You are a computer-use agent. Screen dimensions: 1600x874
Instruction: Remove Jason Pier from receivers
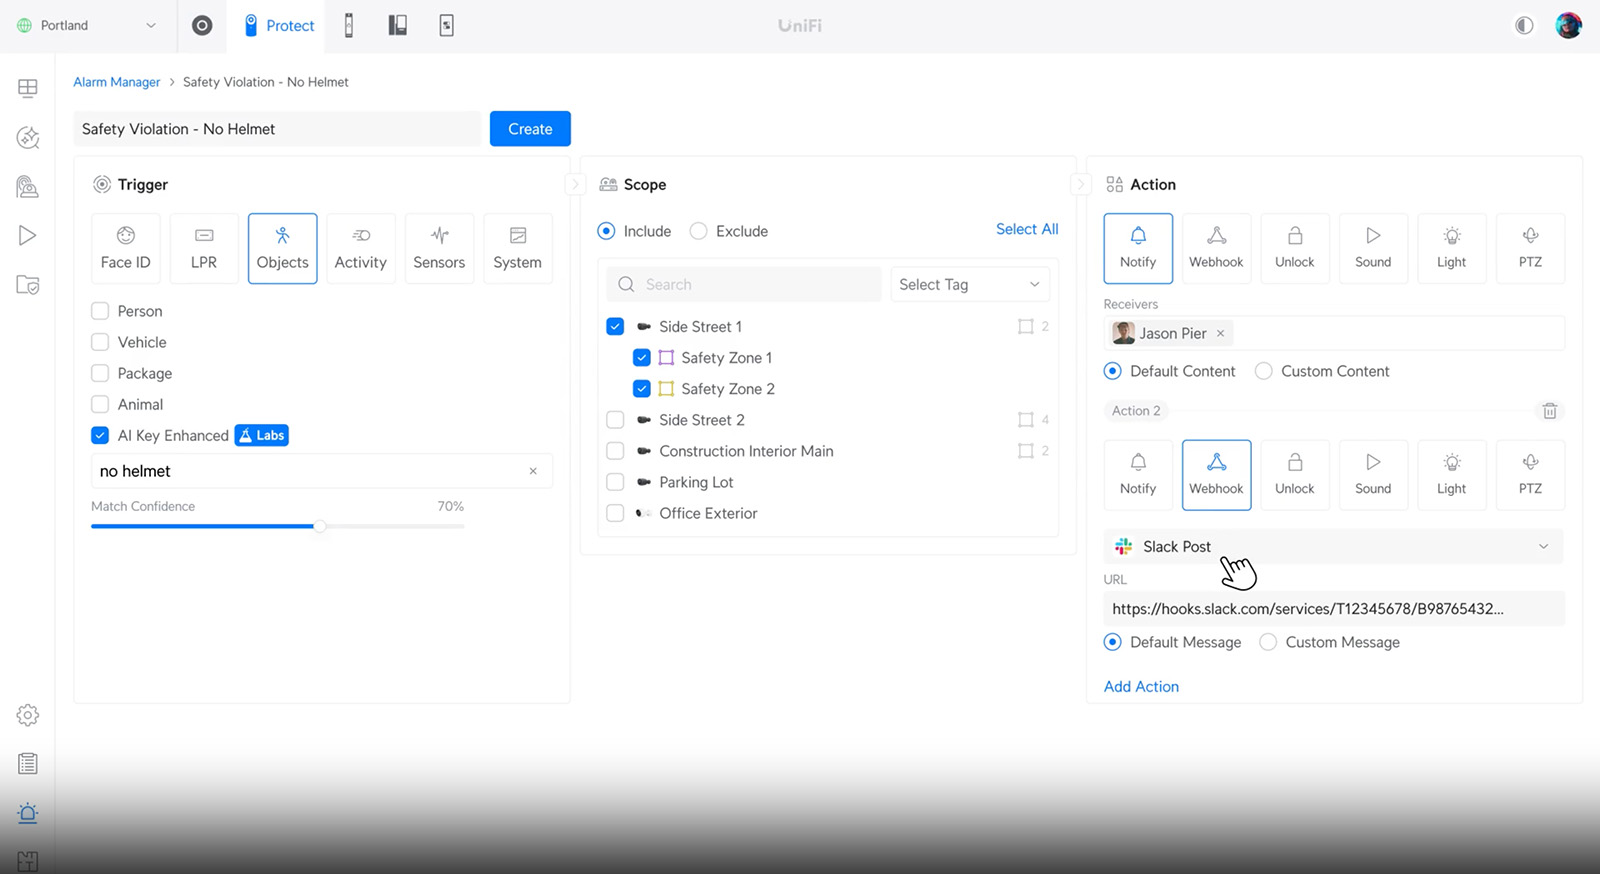[1220, 334]
